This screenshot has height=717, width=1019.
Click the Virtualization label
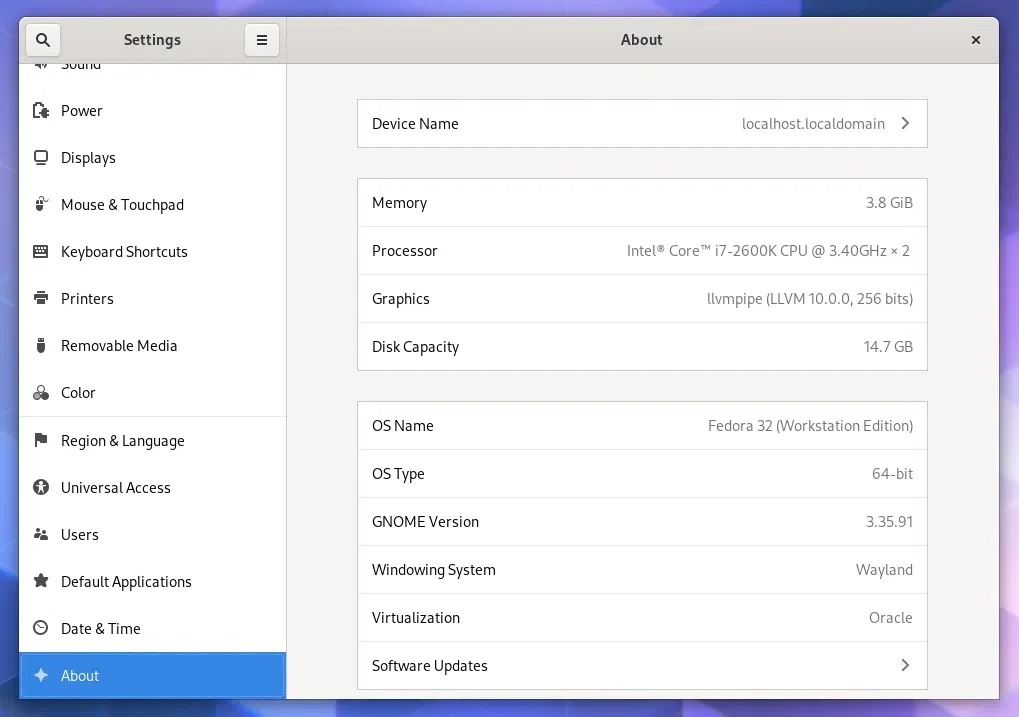click(415, 618)
